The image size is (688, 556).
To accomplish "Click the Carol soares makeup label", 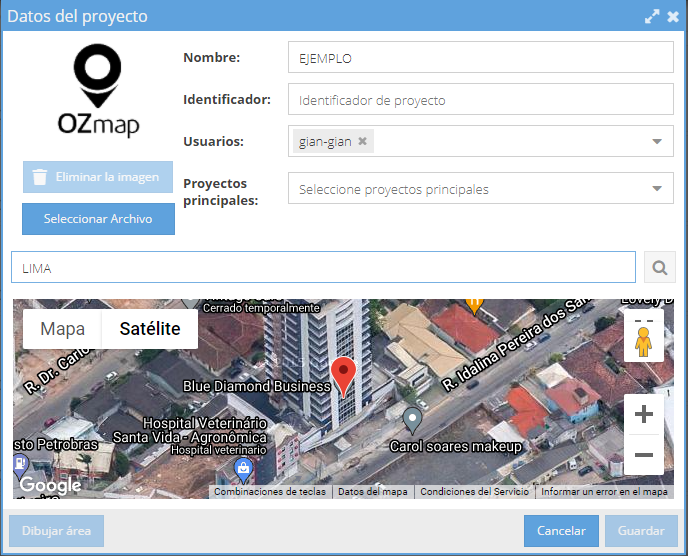I will (456, 446).
